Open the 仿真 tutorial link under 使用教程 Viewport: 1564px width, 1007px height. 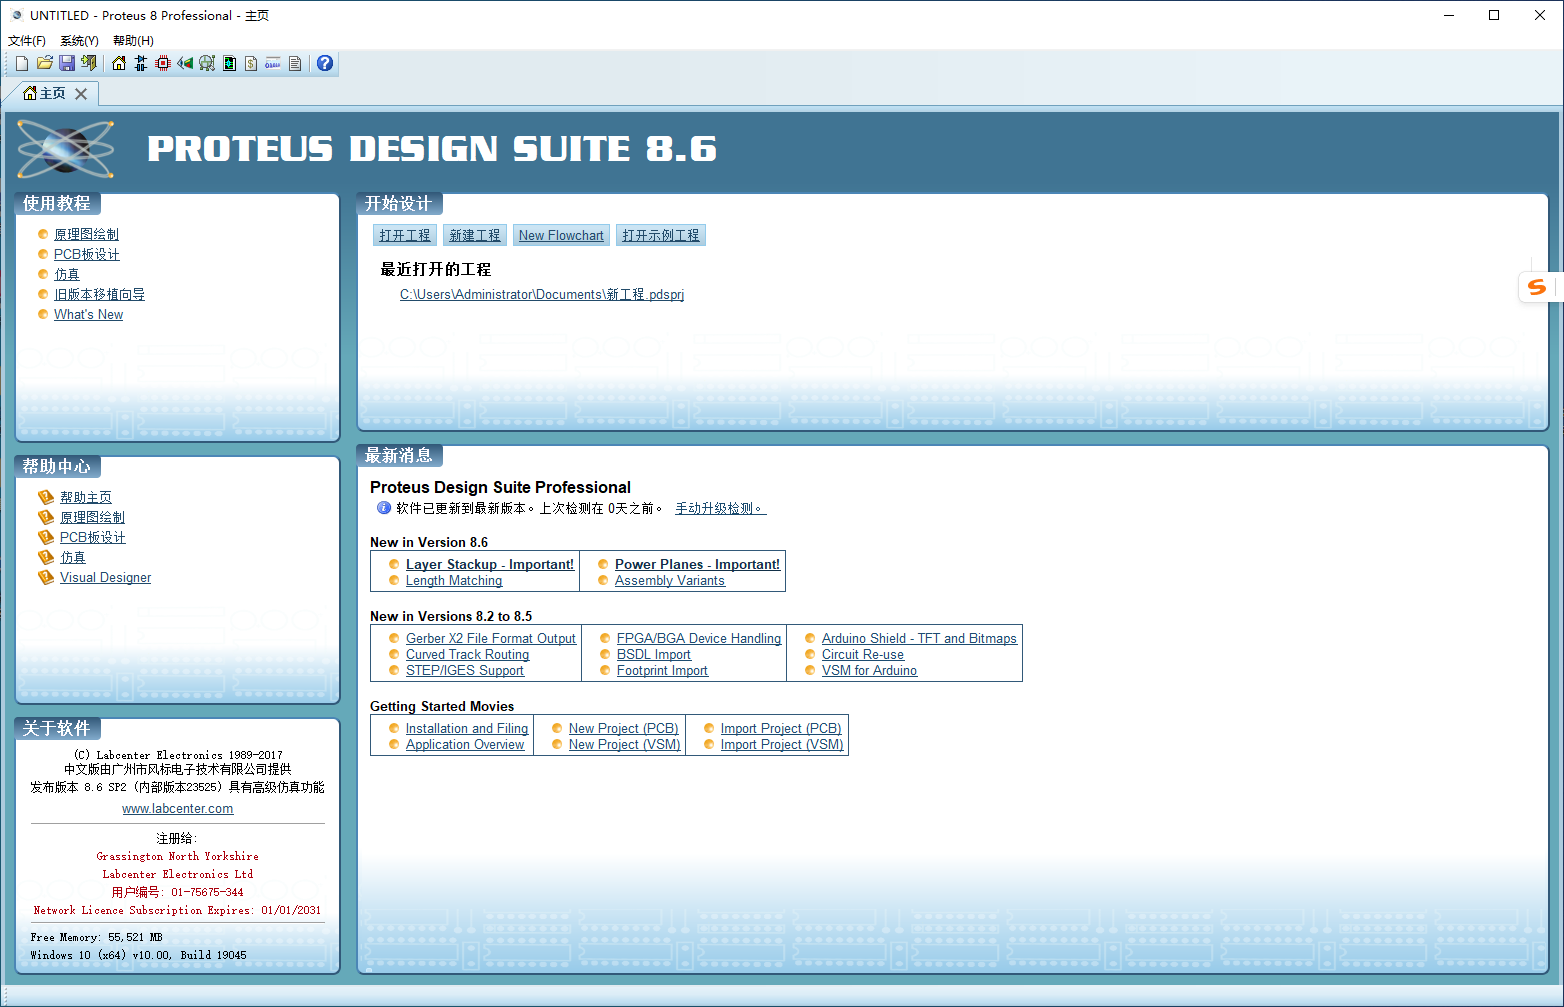click(67, 274)
